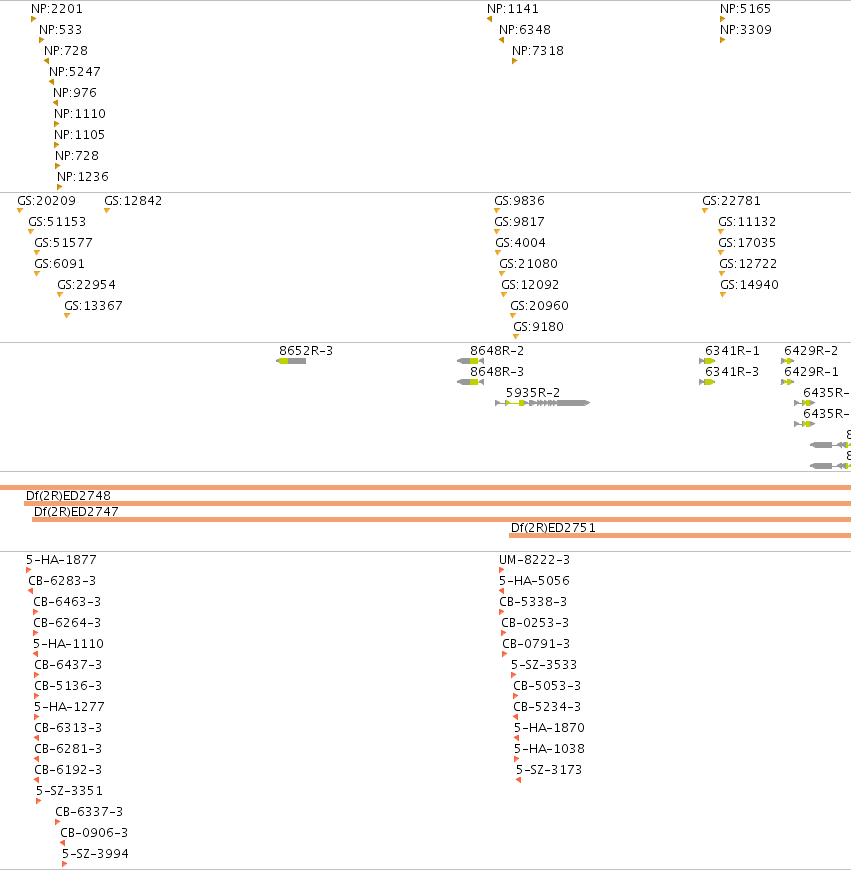Select the down-triangle under GS:9836
The image size is (851, 870).
[497, 211]
